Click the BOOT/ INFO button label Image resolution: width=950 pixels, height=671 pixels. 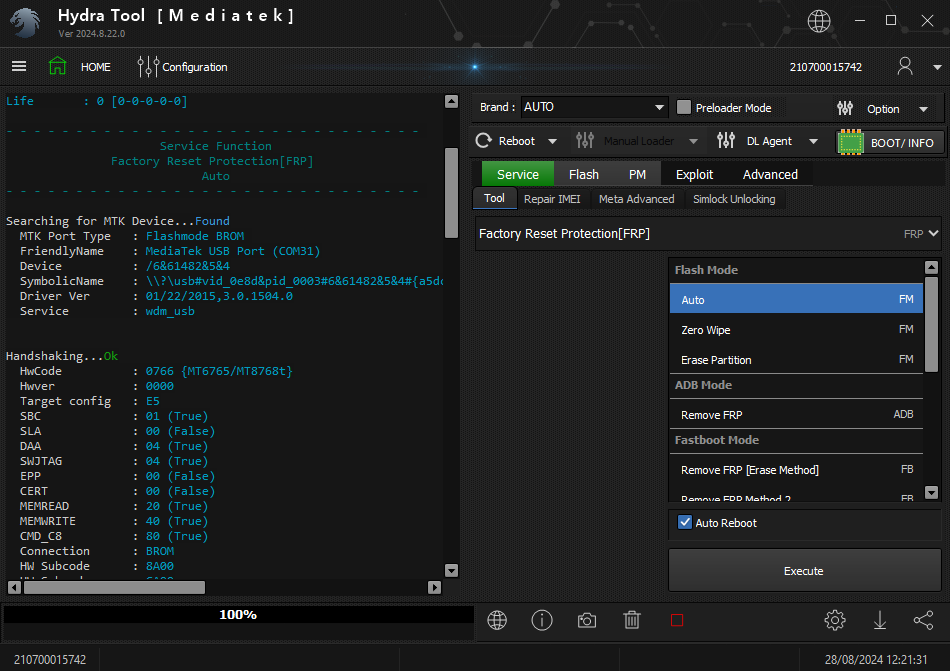(902, 143)
